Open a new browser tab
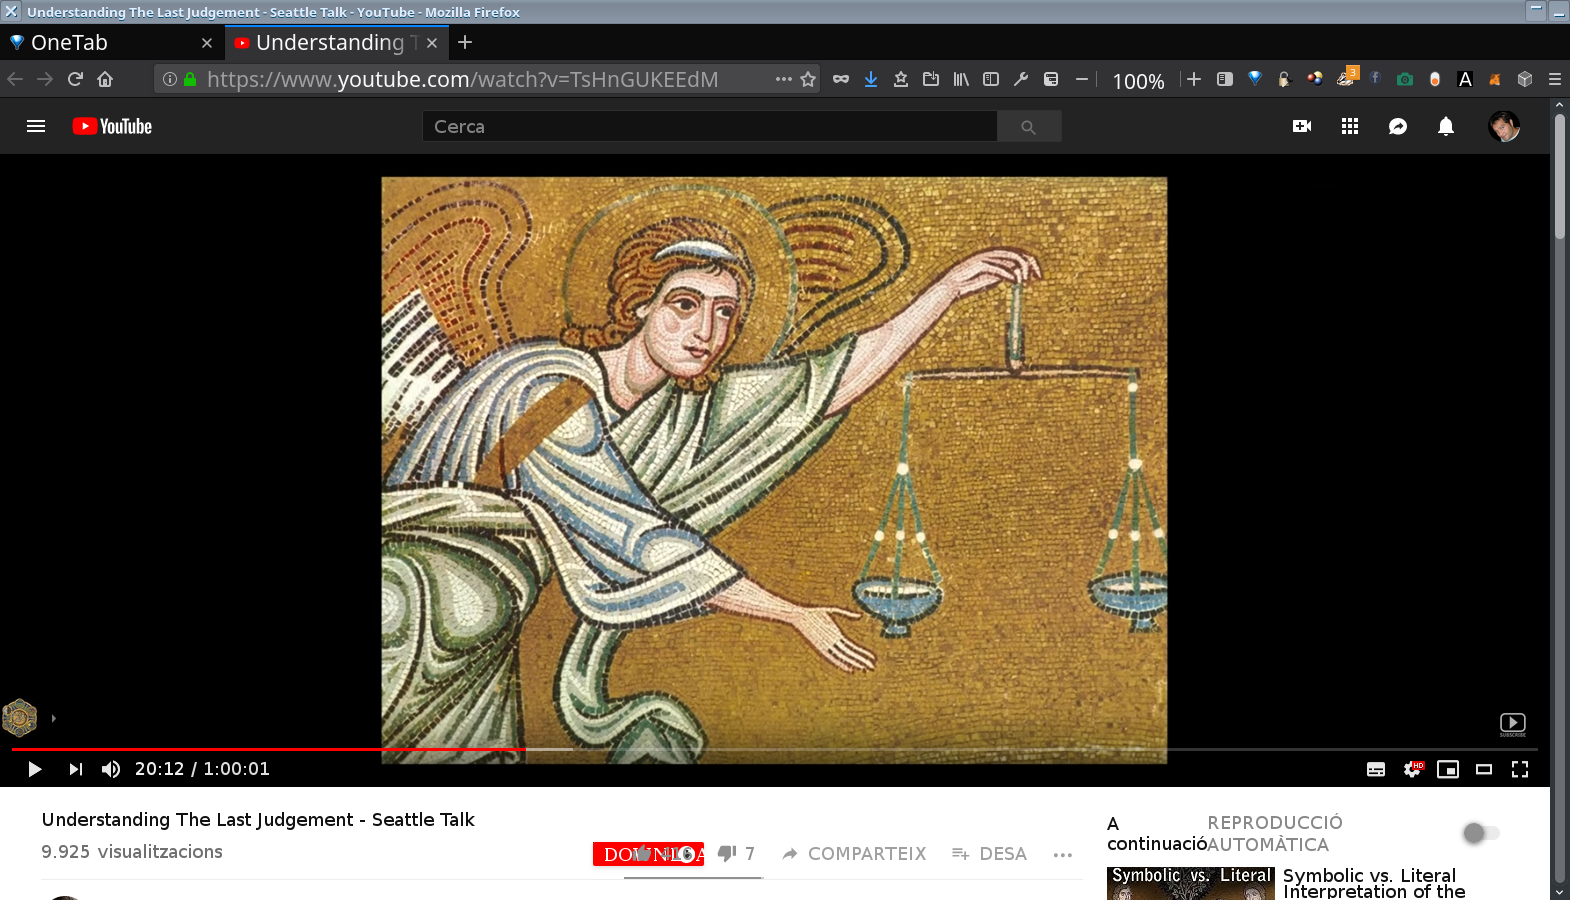1570x900 pixels. coord(465,43)
